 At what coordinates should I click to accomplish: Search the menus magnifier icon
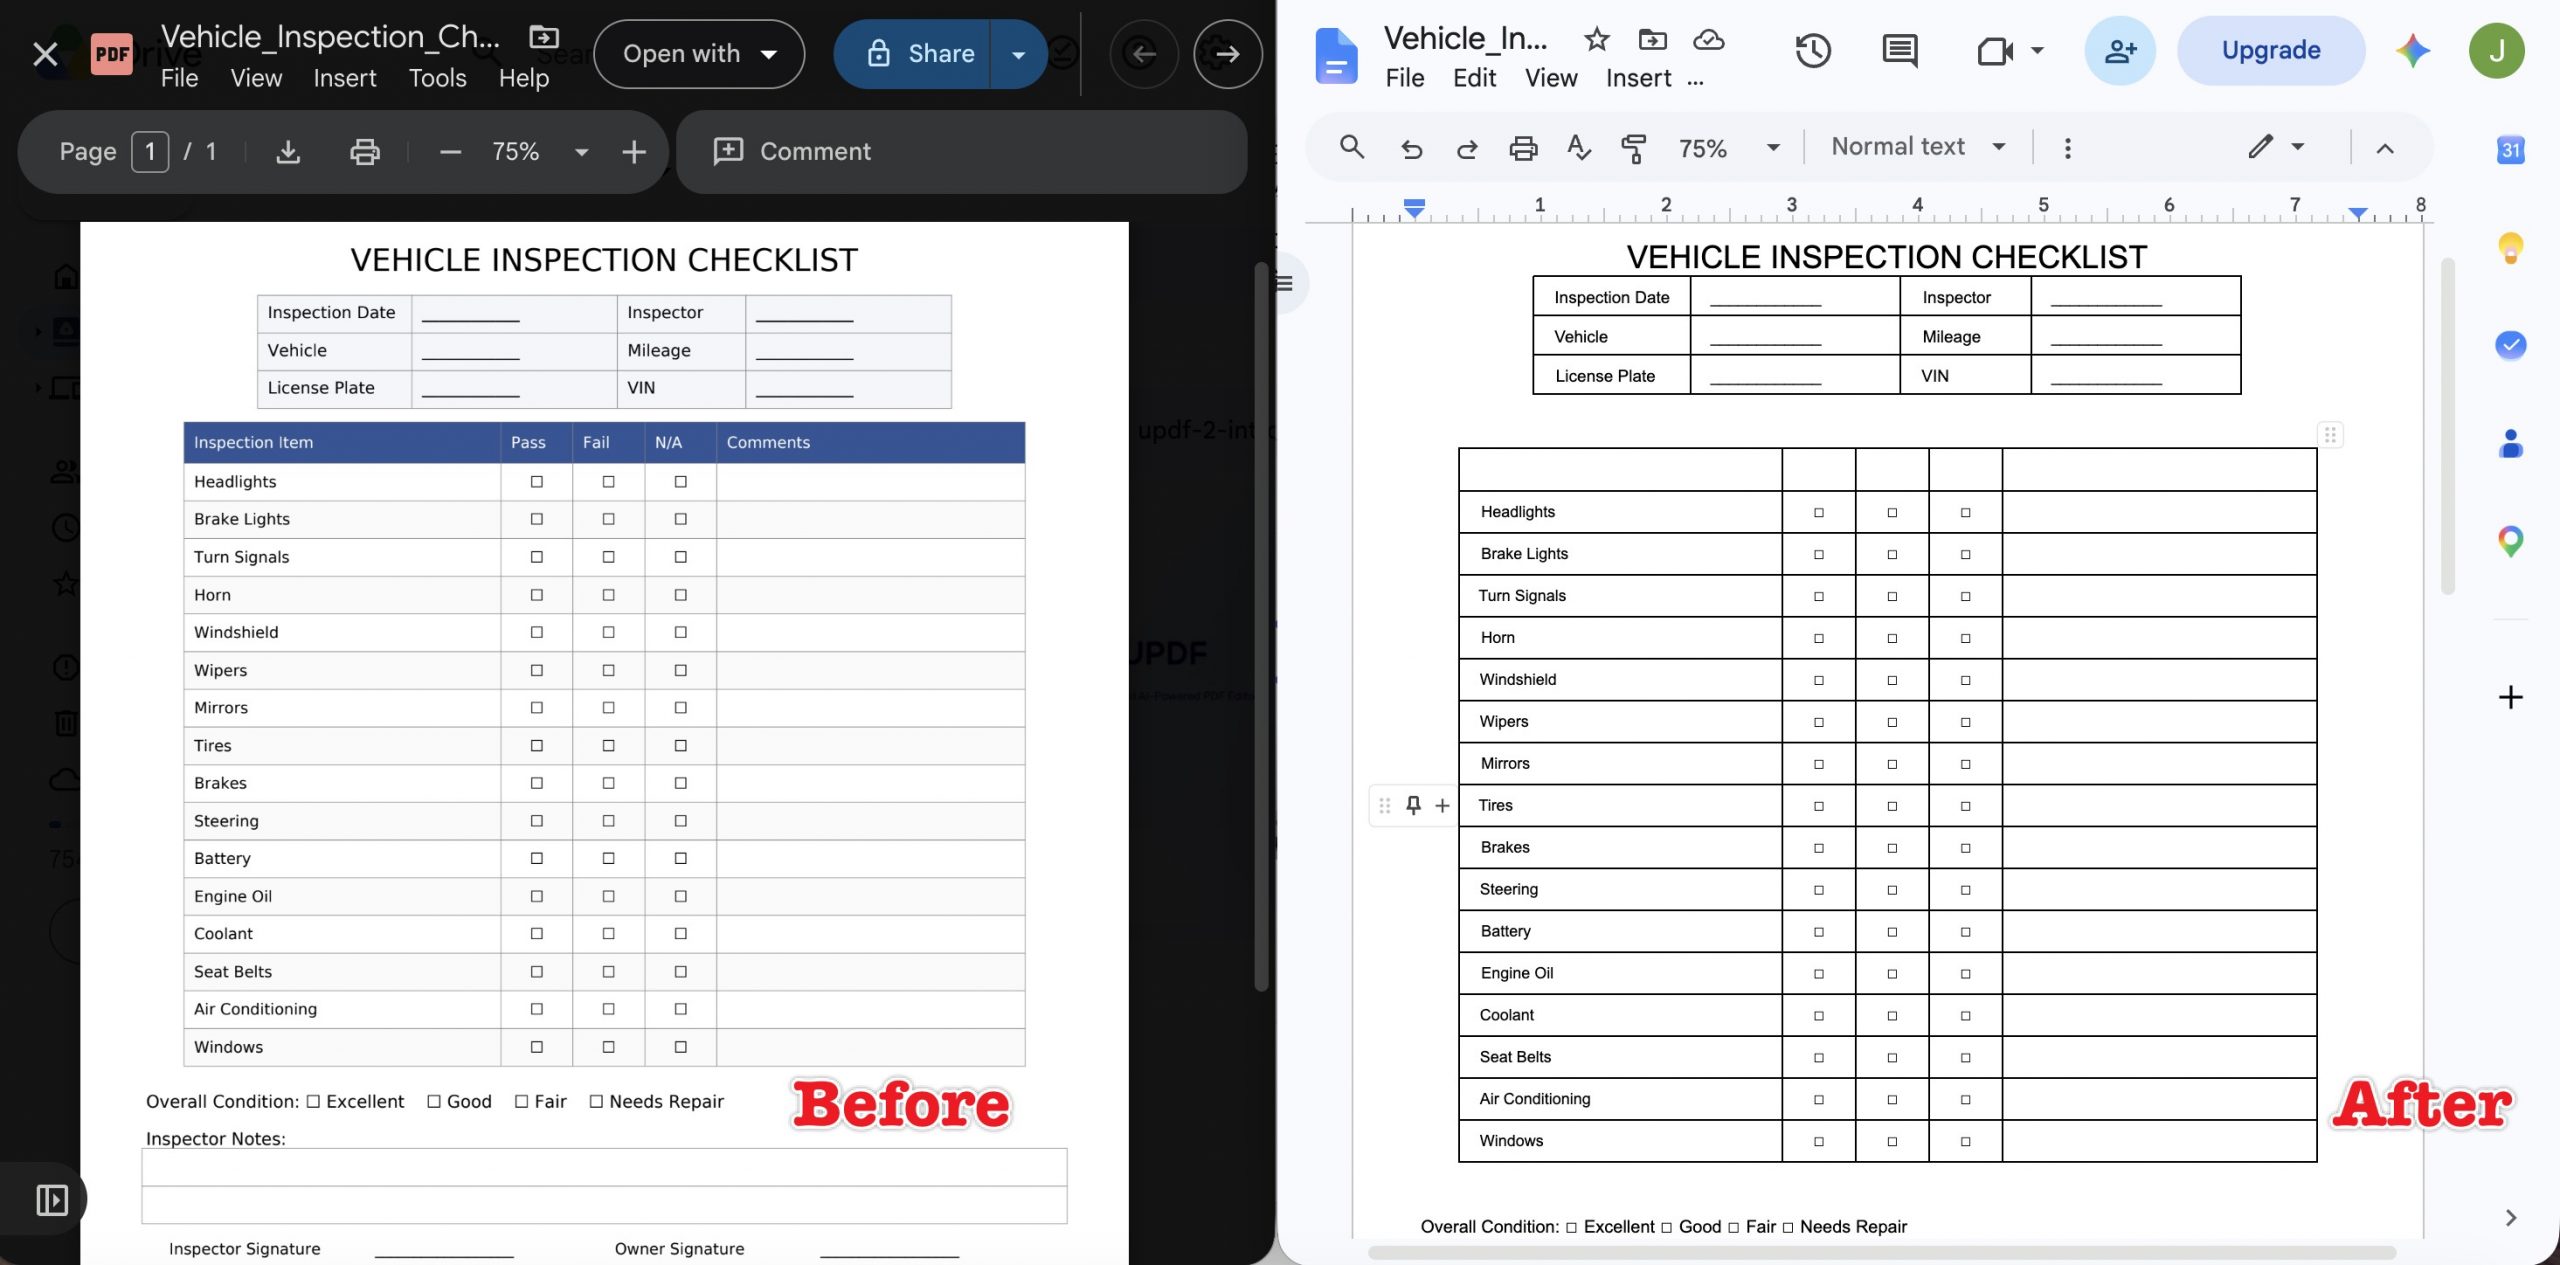coord(1351,147)
